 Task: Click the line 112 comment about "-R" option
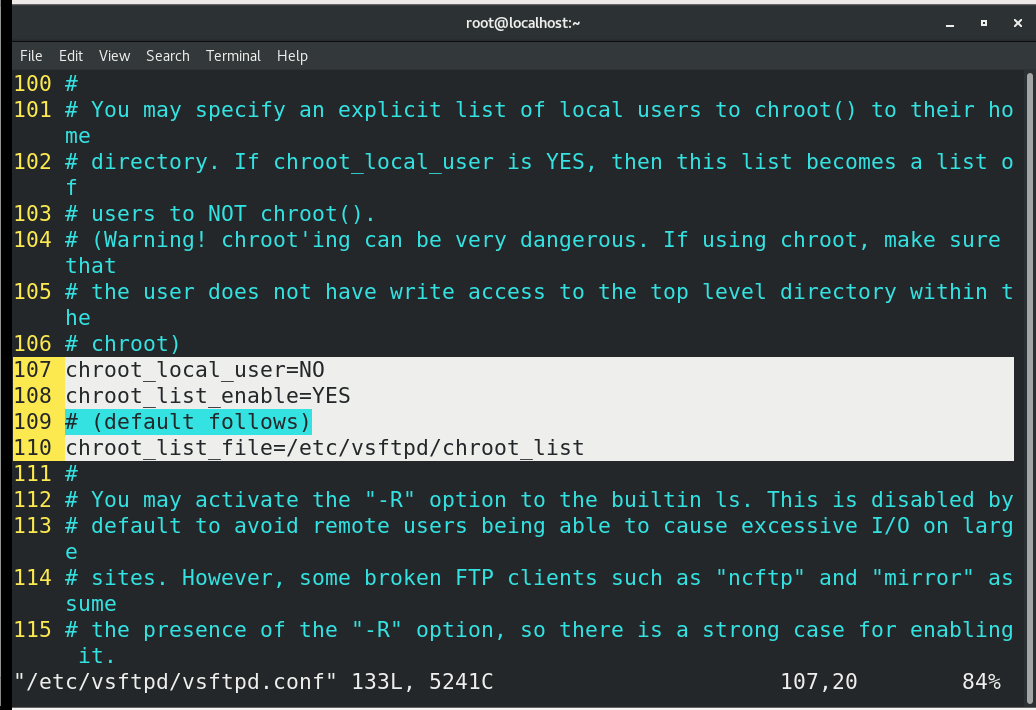(539, 500)
